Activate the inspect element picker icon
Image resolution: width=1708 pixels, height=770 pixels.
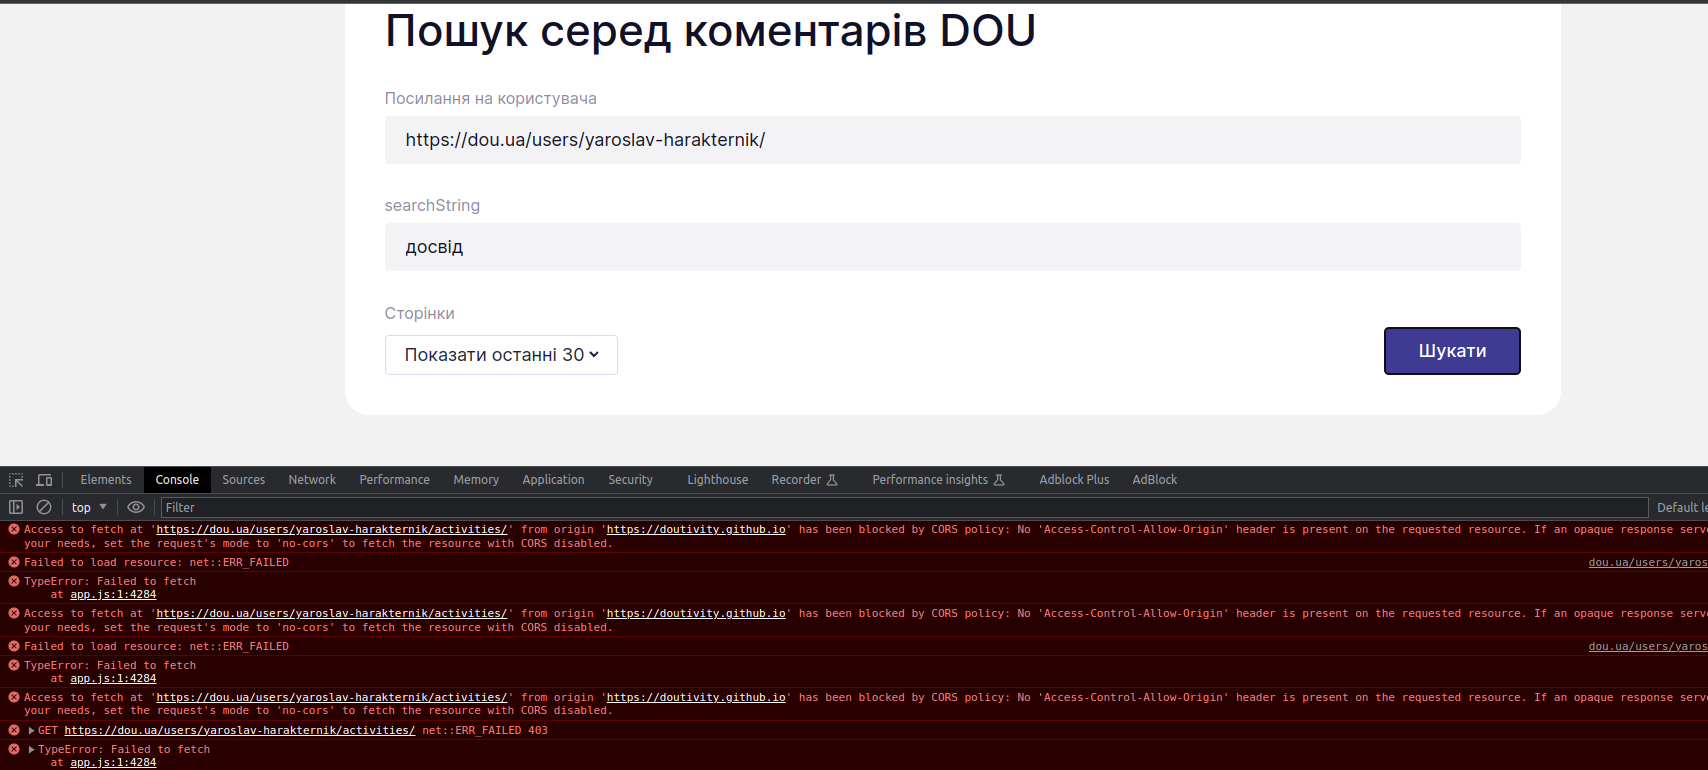(16, 480)
